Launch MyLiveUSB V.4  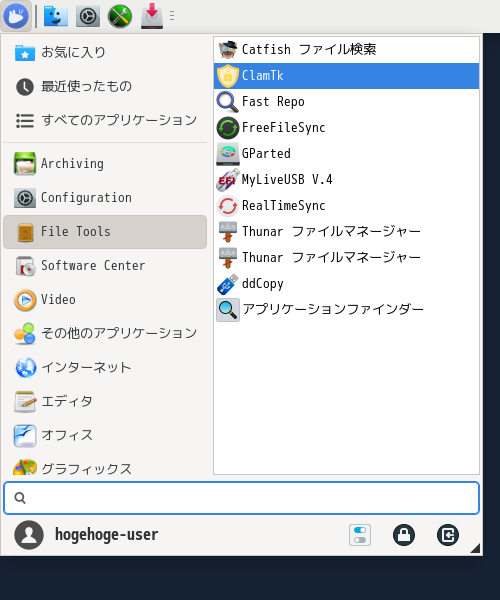click(x=346, y=180)
